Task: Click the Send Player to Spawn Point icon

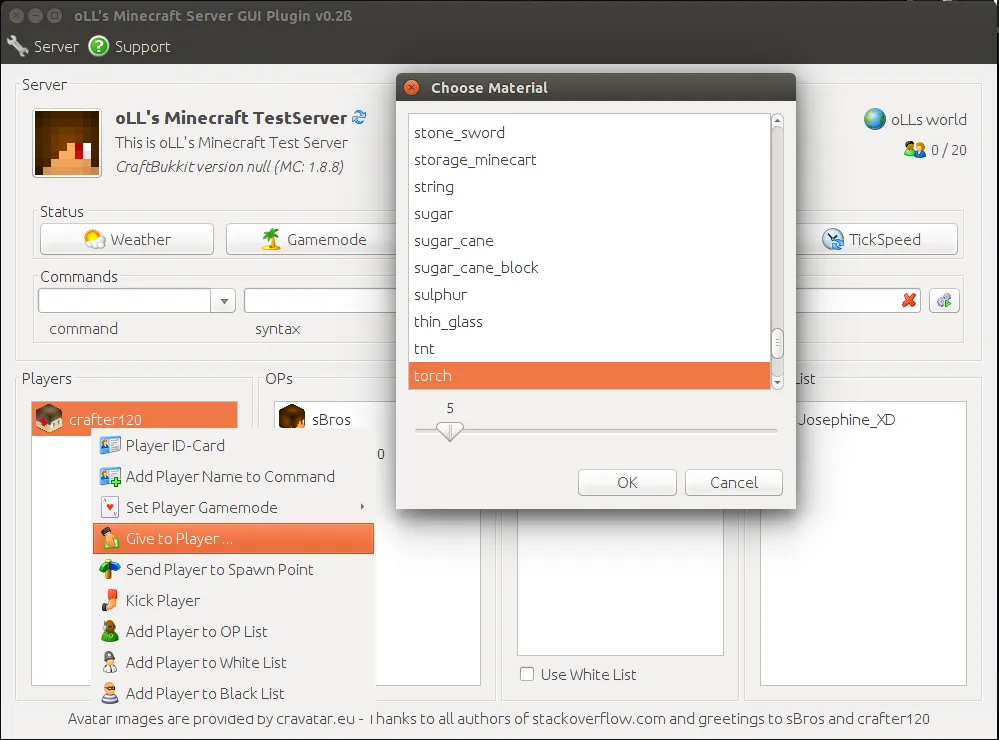Action: click(110, 569)
